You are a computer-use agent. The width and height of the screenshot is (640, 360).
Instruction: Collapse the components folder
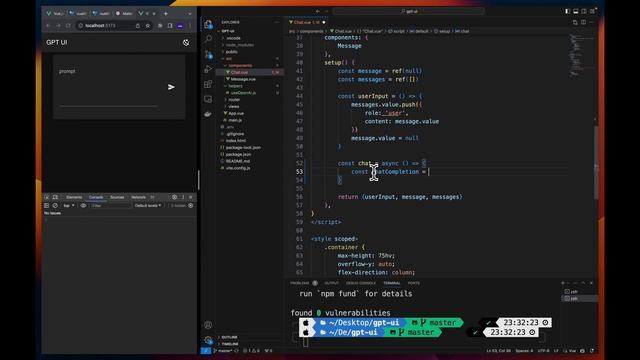coord(240,65)
